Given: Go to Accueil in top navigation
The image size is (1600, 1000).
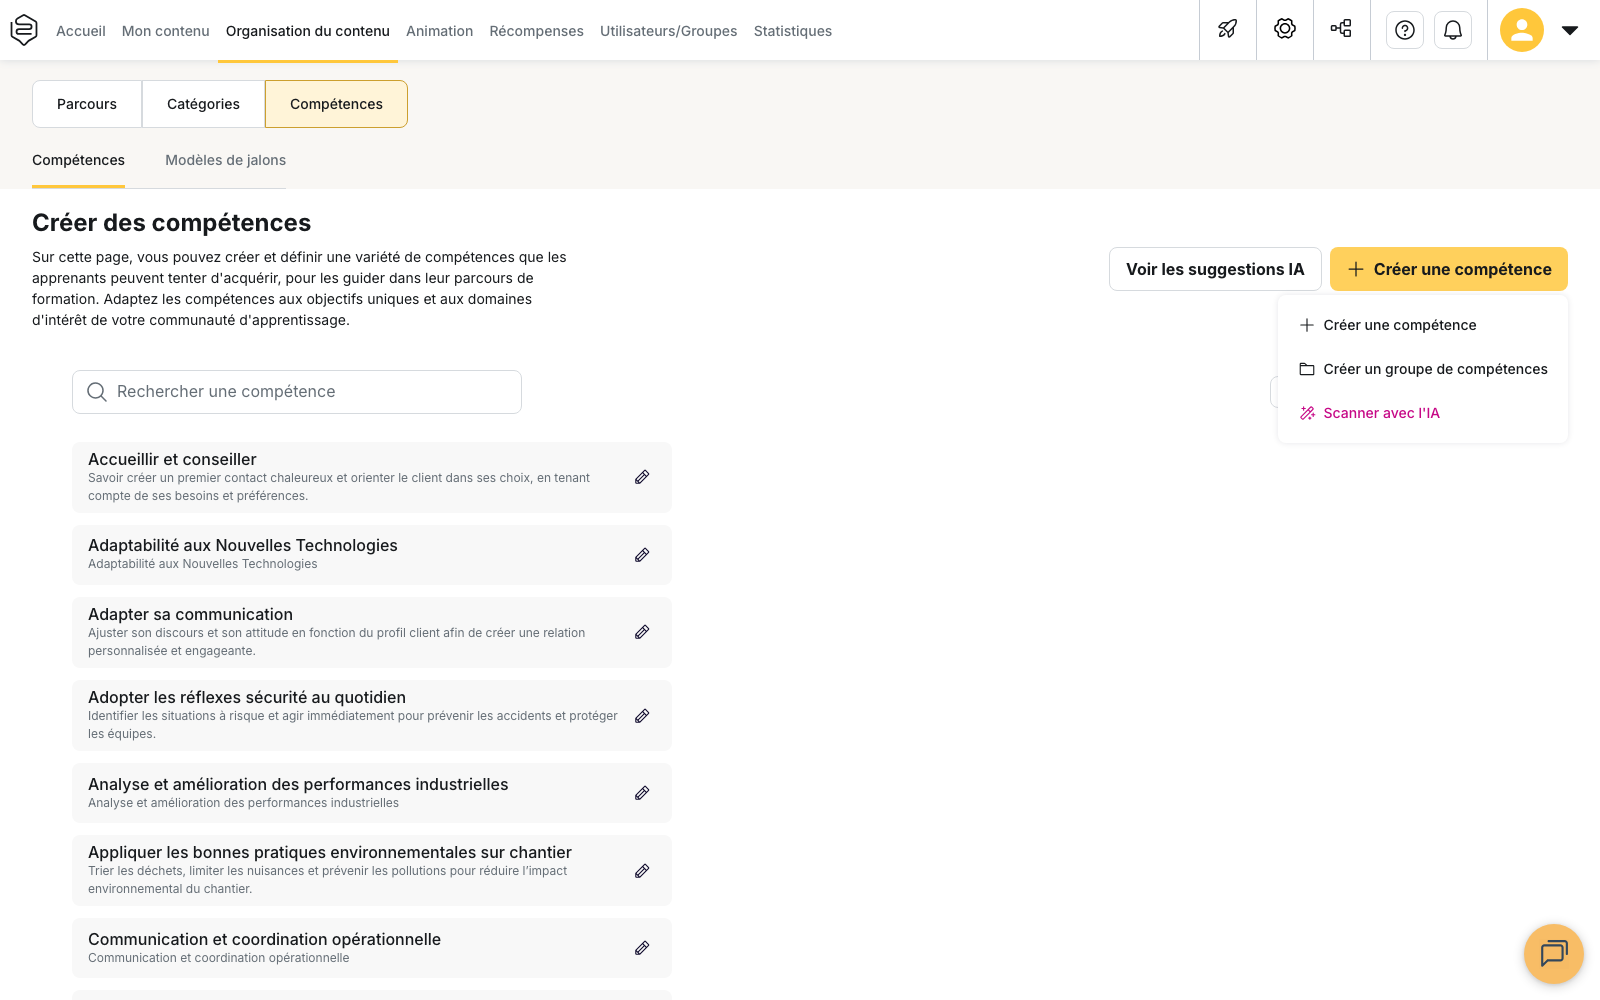Looking at the screenshot, I should tap(81, 31).
